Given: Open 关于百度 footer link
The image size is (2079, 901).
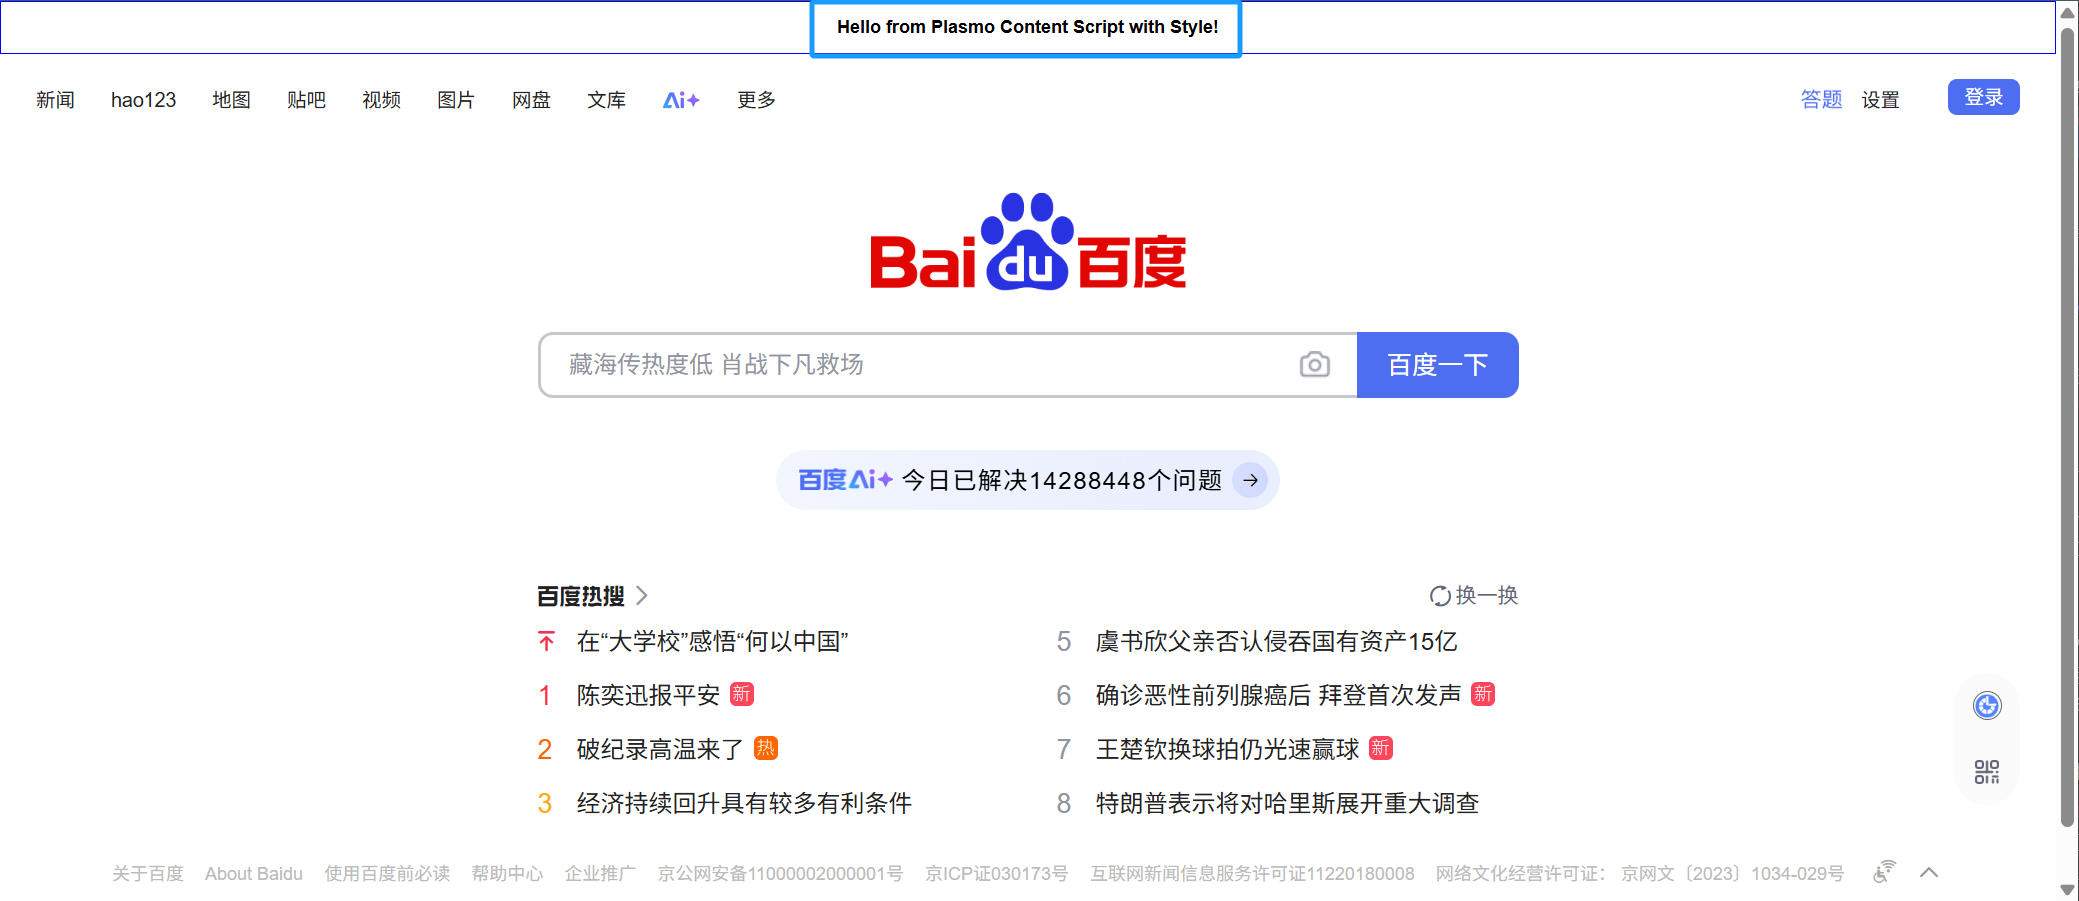Looking at the screenshot, I should click(148, 874).
